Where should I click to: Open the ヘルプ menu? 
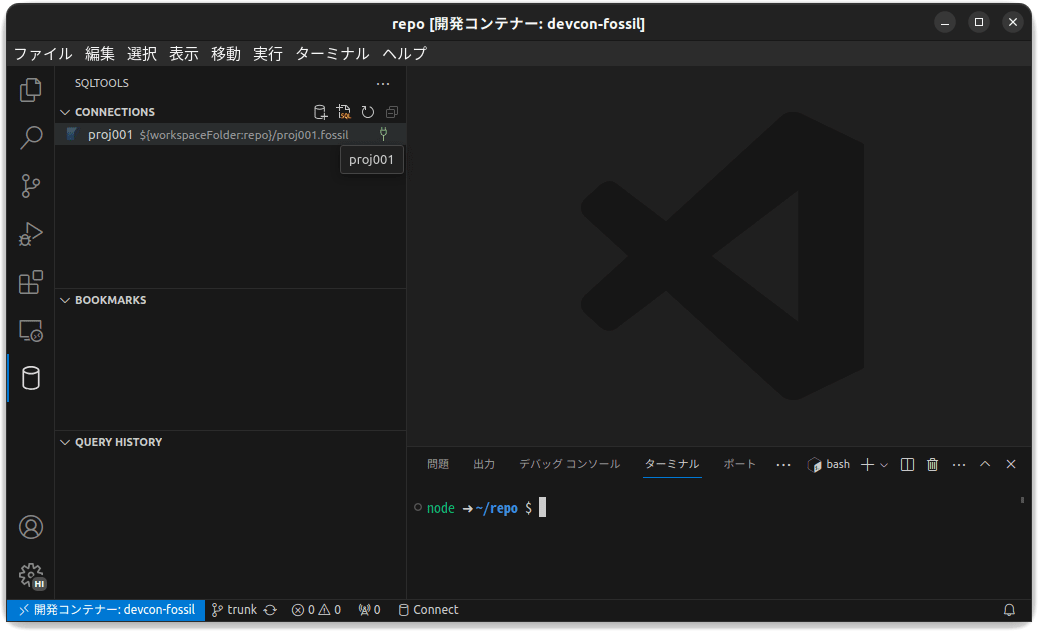404,54
